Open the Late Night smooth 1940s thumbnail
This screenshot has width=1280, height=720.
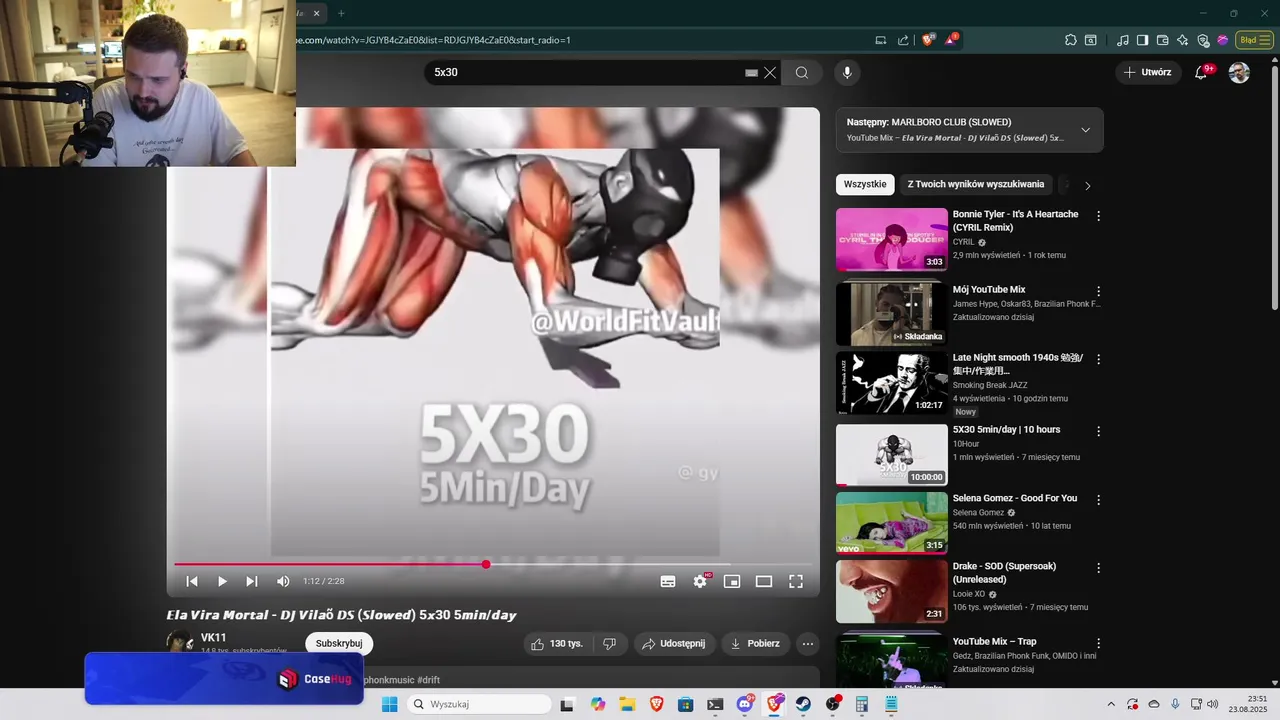[x=891, y=383]
